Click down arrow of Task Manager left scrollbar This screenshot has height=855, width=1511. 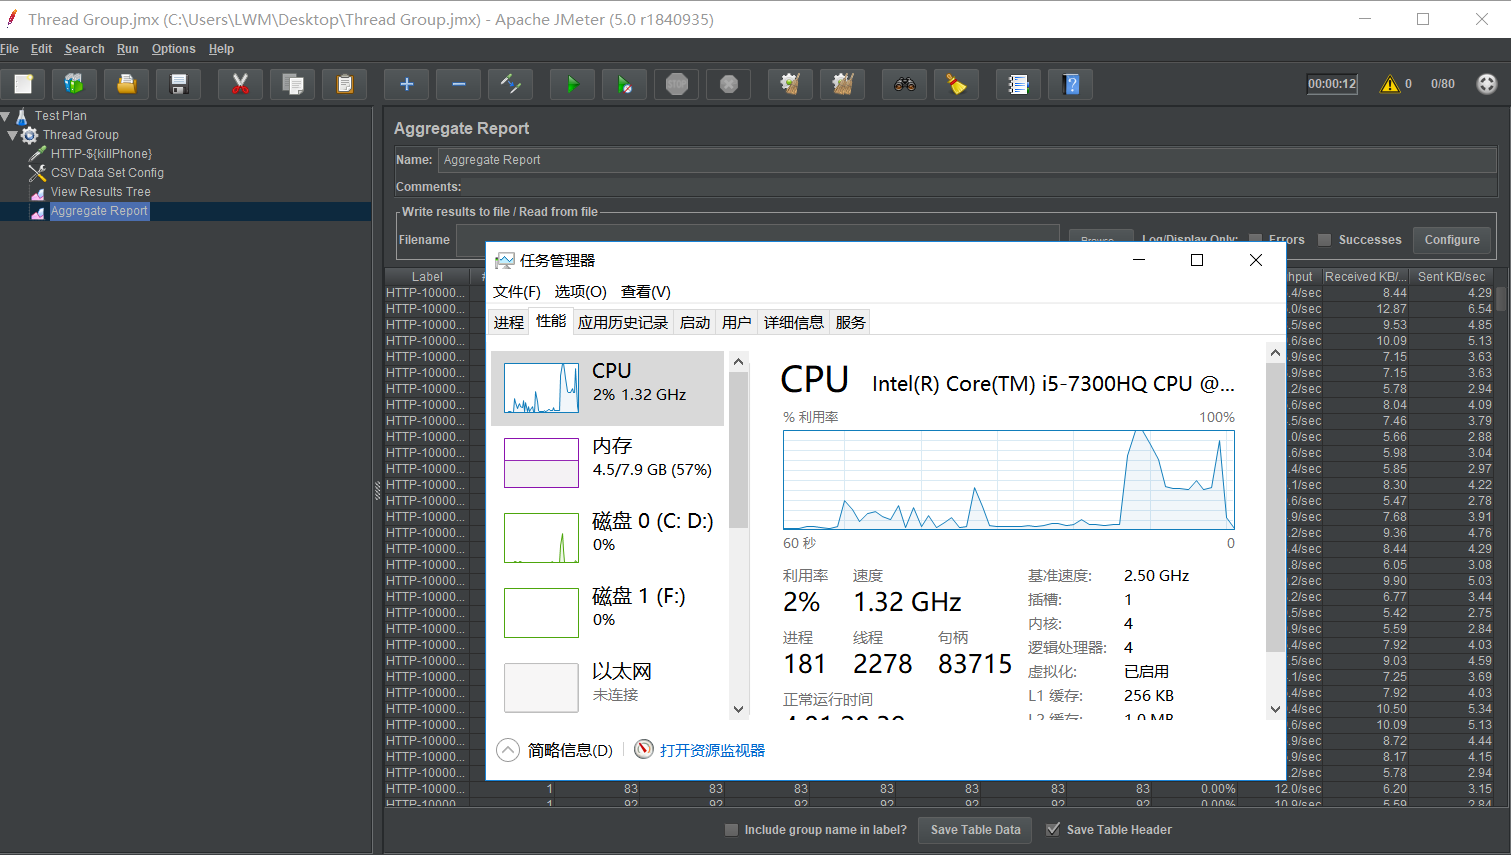[x=739, y=709]
